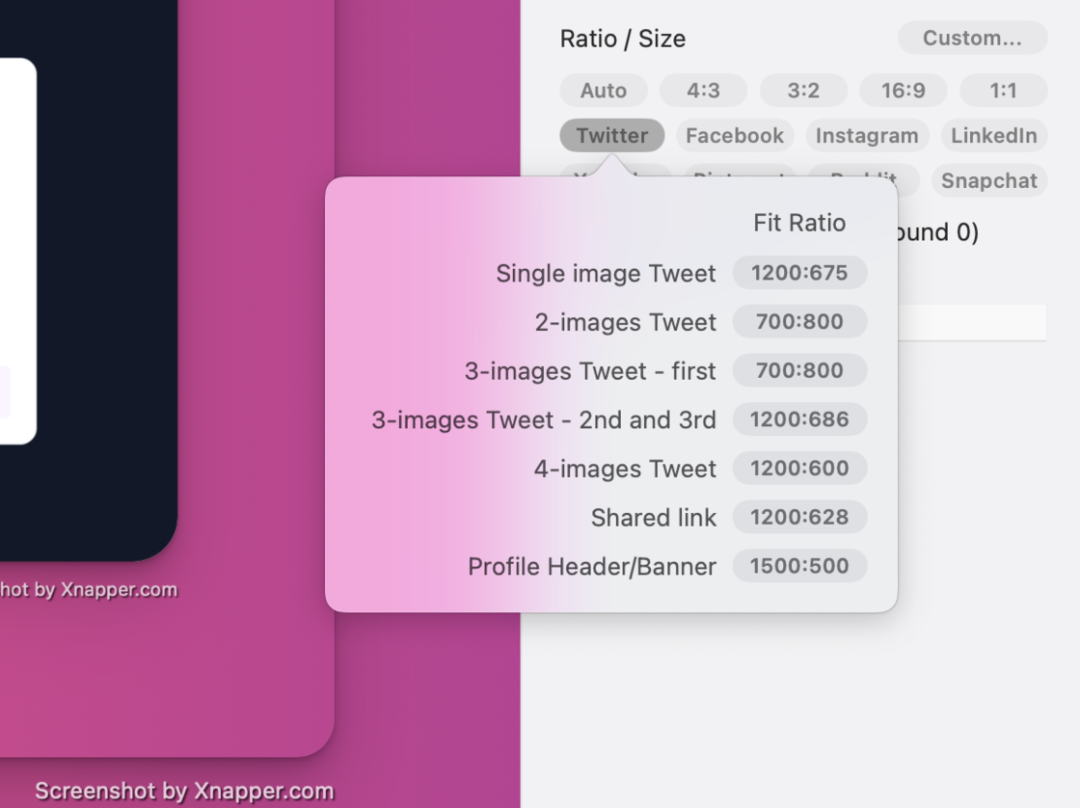Screen dimensions: 1080x808
Task: Click the Shared link label
Action: coord(654,518)
